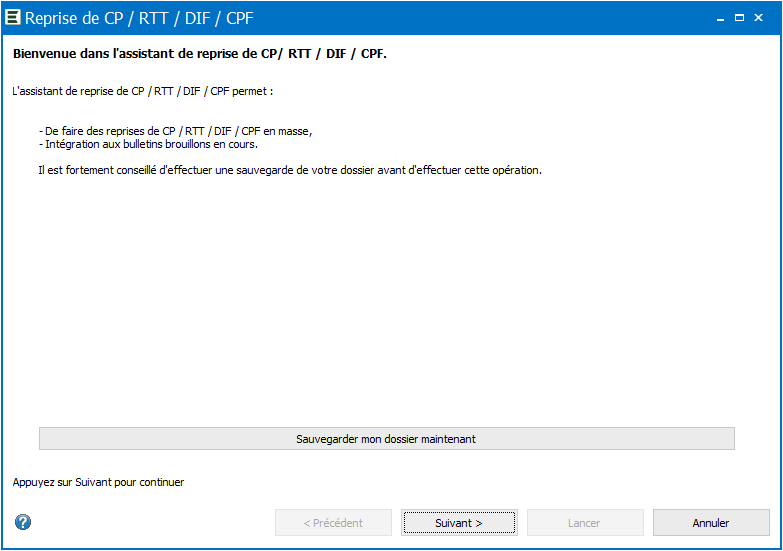Click the application icon in the title bar
Image resolution: width=783 pixels, height=551 pixels.
click(x=12, y=17)
